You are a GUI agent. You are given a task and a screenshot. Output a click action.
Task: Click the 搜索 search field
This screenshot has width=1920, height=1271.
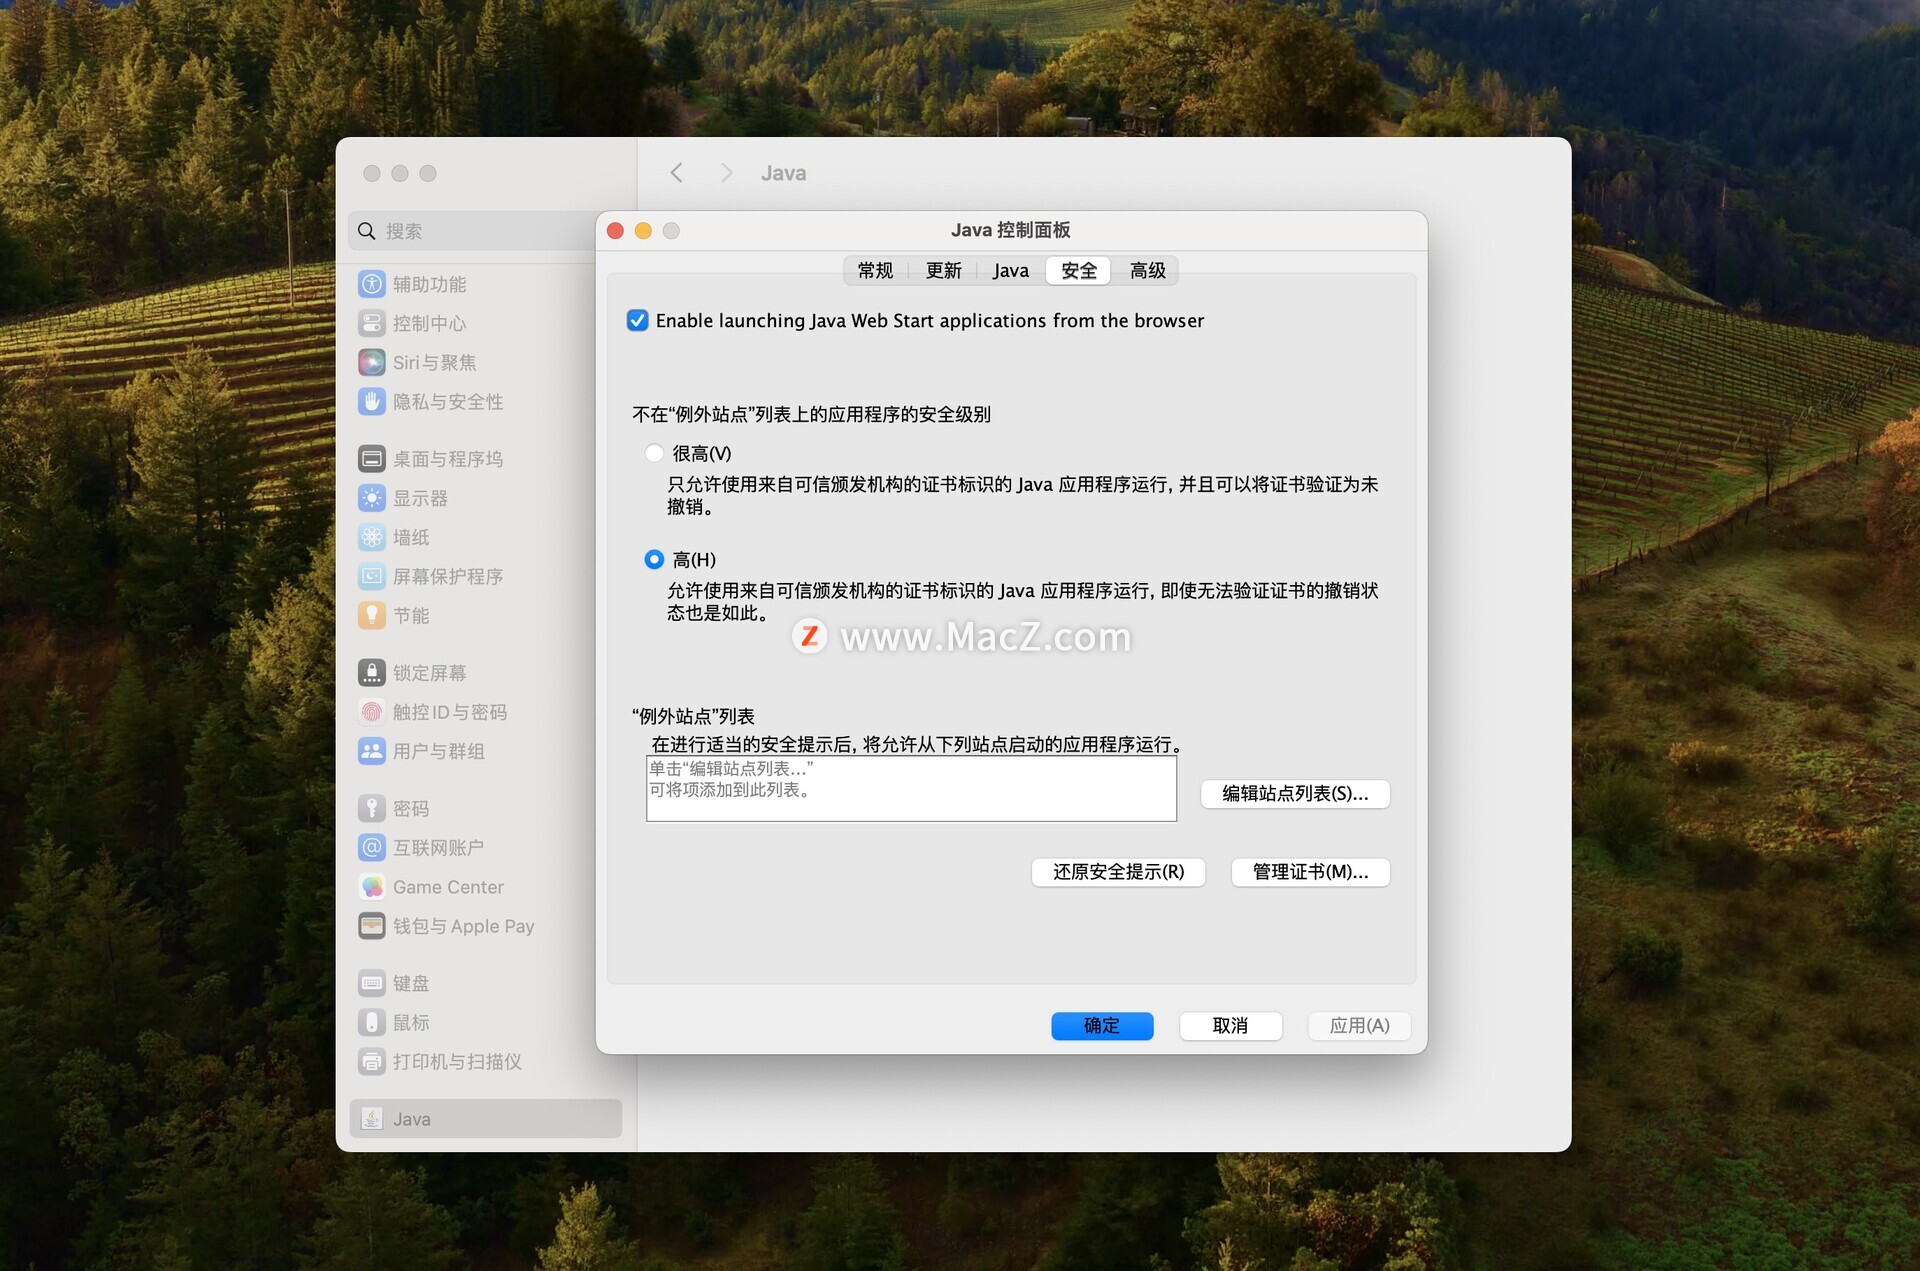(x=474, y=231)
